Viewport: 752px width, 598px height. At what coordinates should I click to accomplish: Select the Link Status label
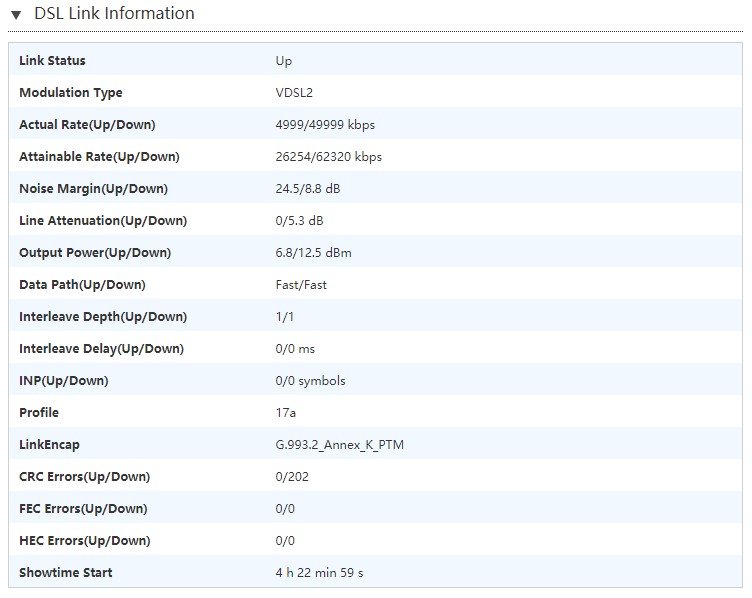[x=52, y=60]
